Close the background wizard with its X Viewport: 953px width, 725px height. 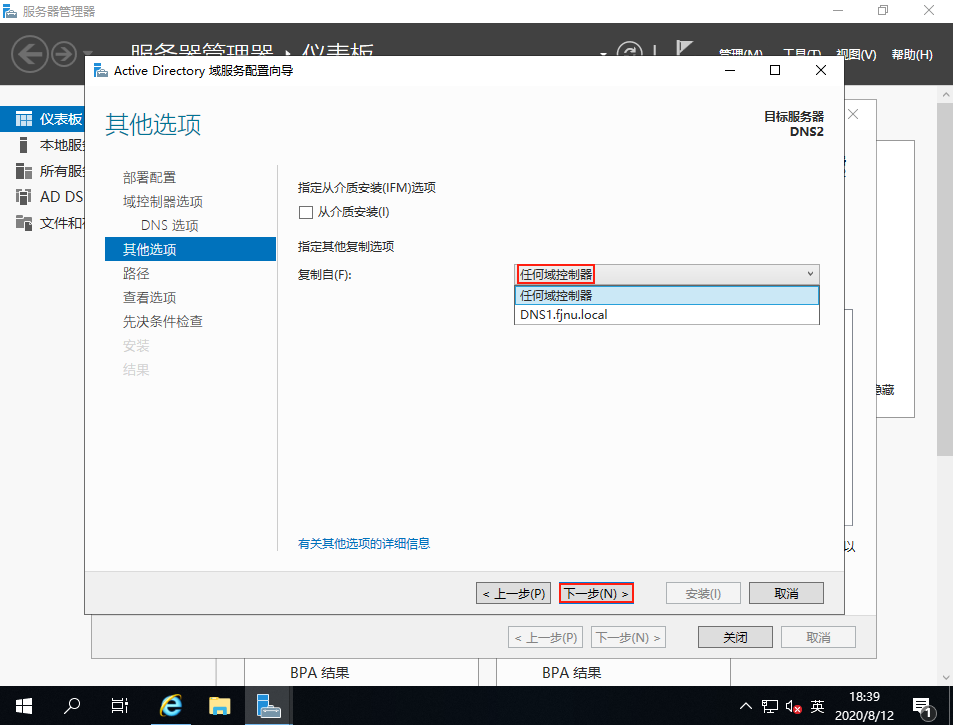point(853,114)
